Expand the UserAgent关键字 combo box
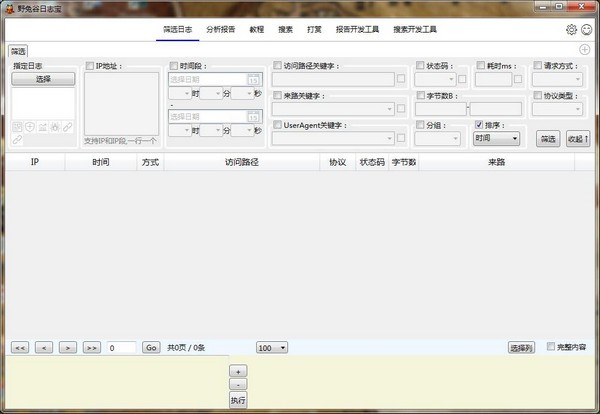The image size is (600, 414). (x=333, y=138)
